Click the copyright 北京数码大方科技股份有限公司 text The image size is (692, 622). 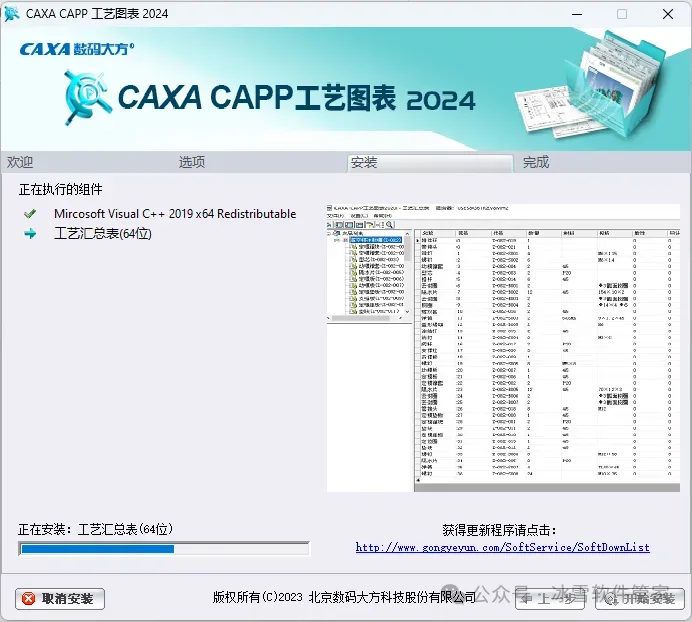pos(344,597)
